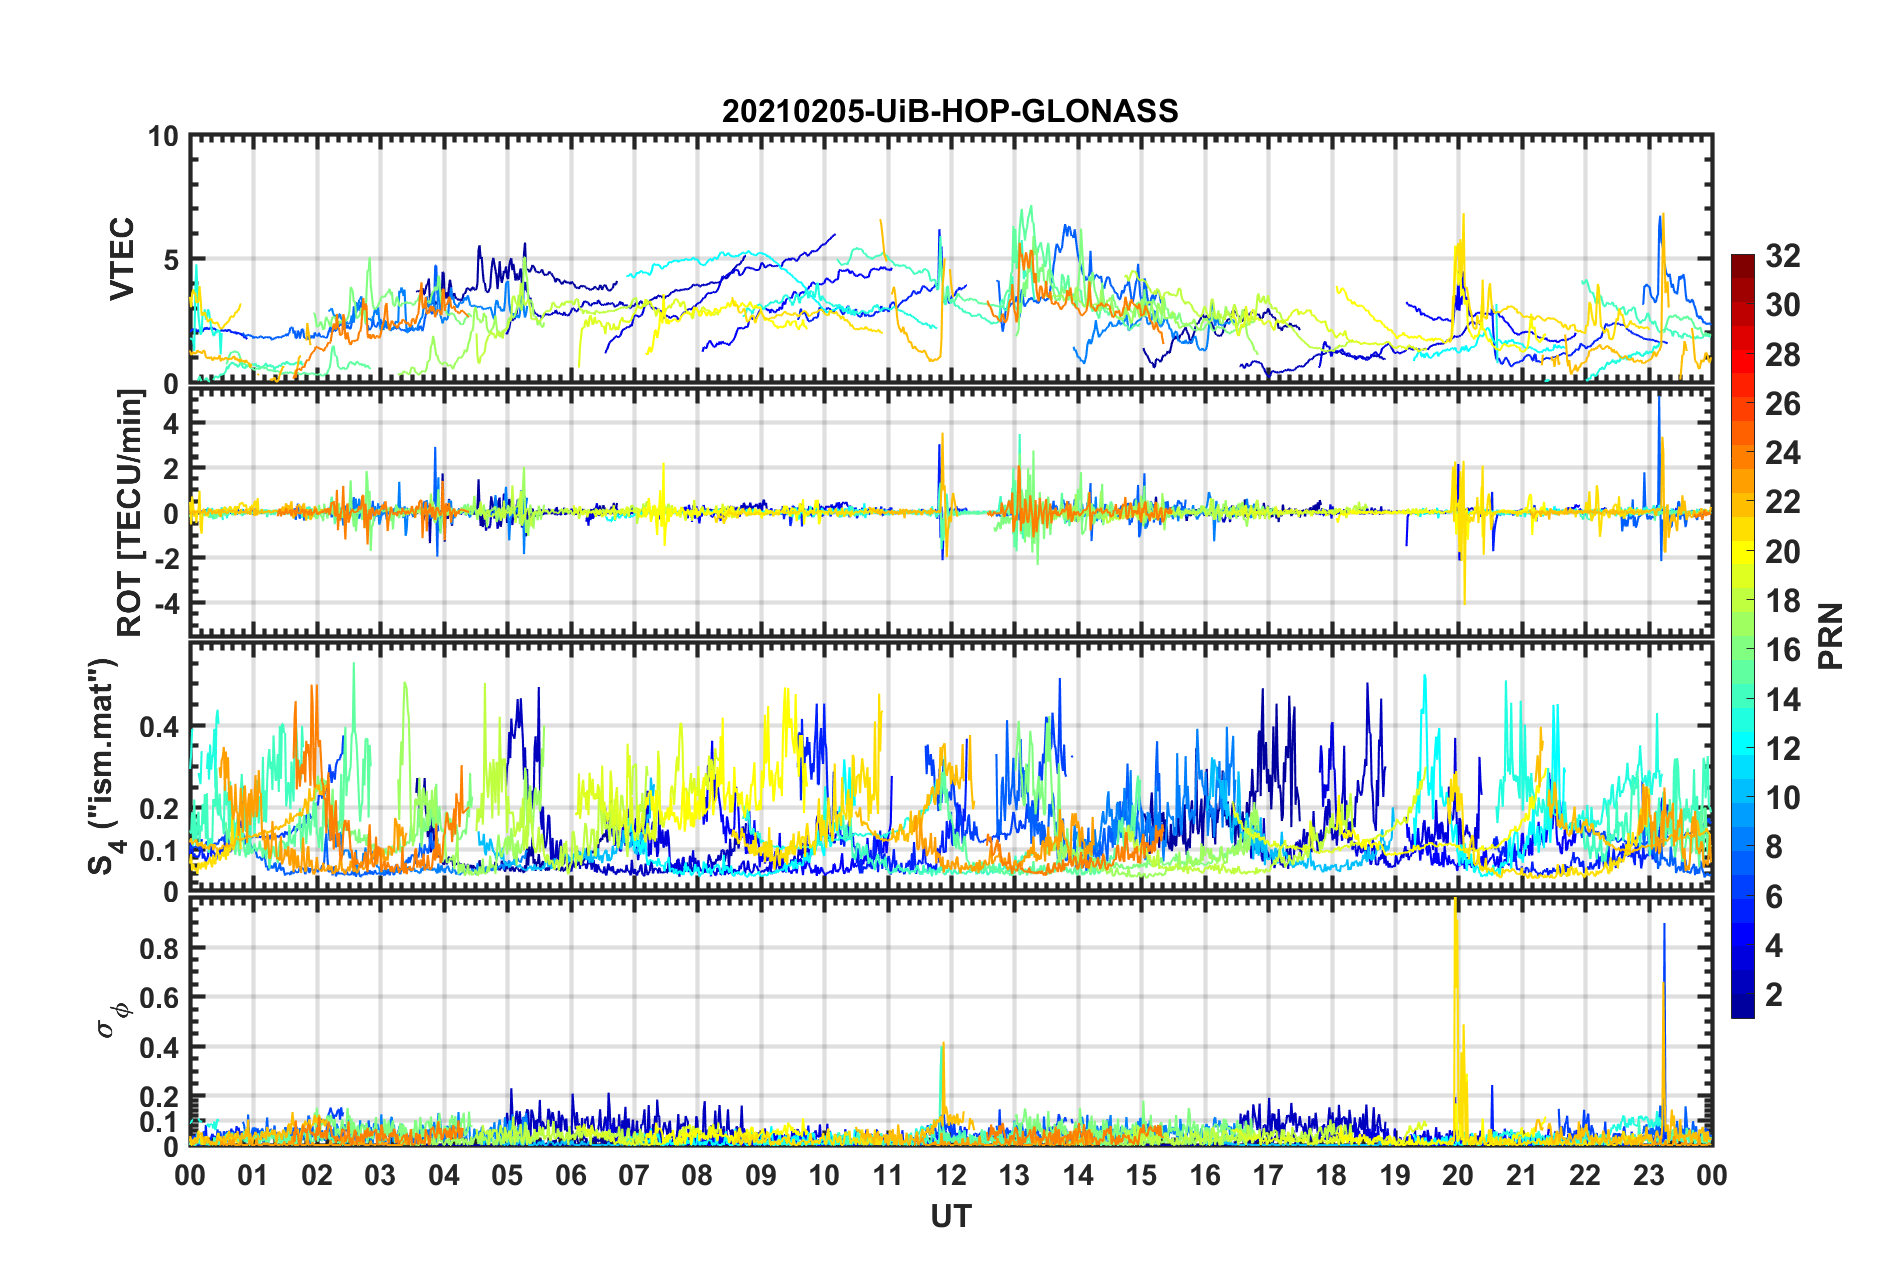Click the PRN colorbar
1902x1272 pixels.
coord(1742,636)
